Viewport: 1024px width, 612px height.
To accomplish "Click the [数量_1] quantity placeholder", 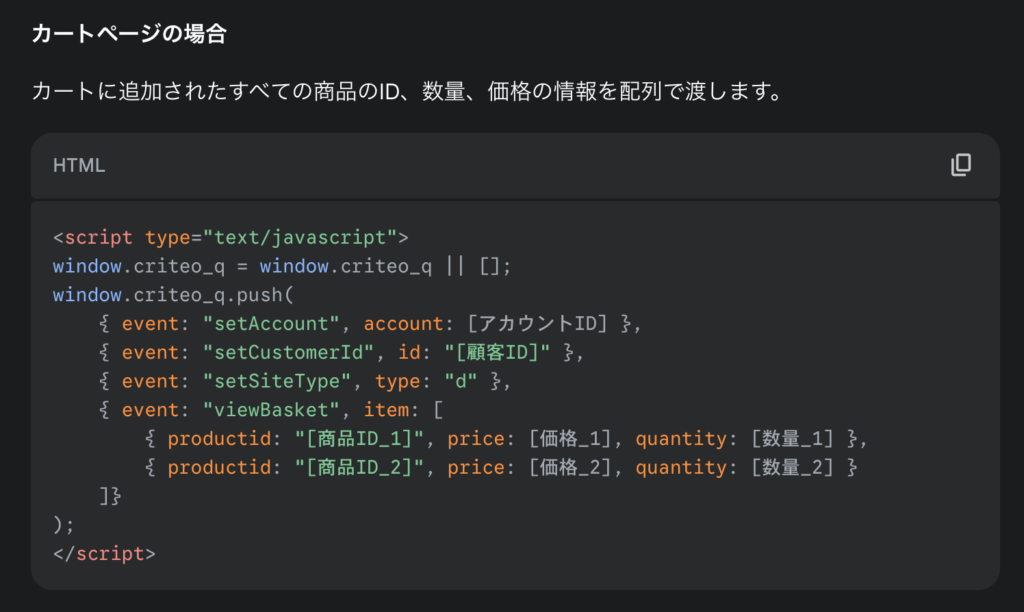I will tap(792, 439).
